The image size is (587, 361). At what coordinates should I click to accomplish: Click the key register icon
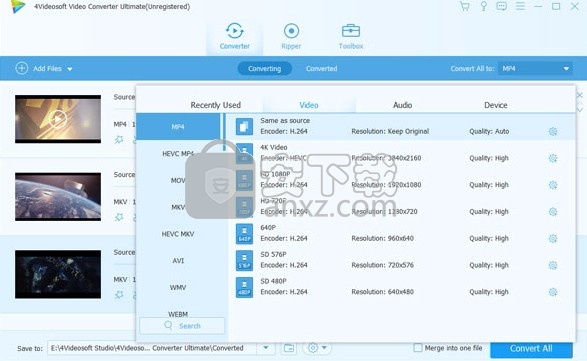tap(483, 6)
